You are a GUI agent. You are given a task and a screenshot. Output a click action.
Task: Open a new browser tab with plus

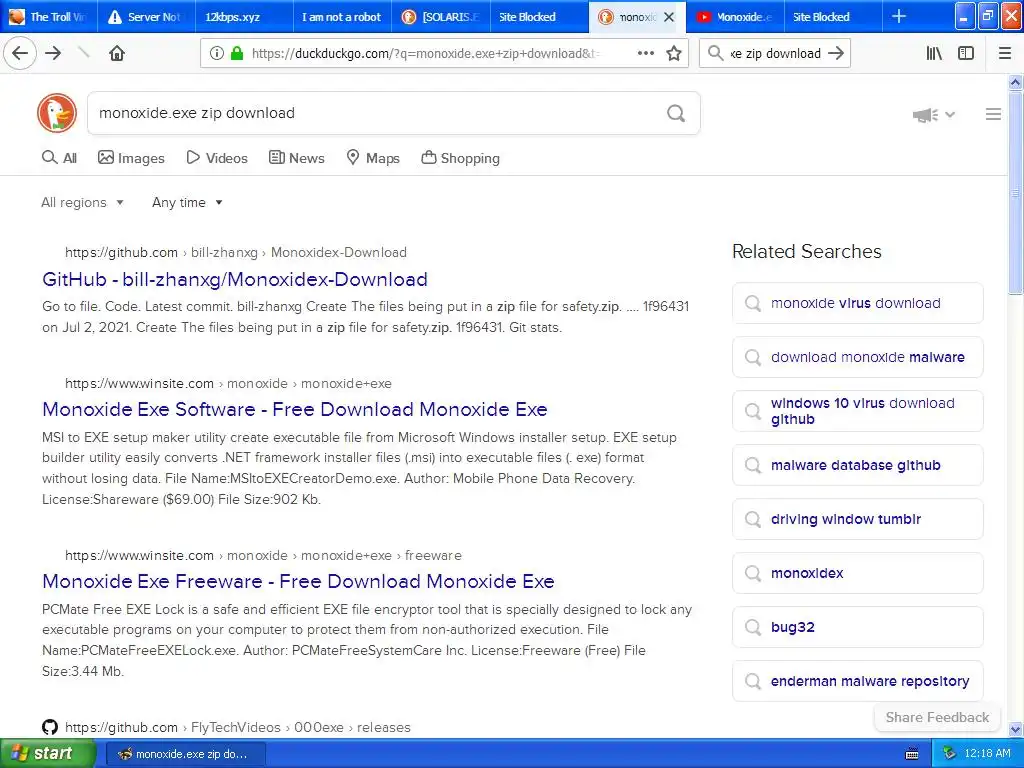tap(899, 16)
